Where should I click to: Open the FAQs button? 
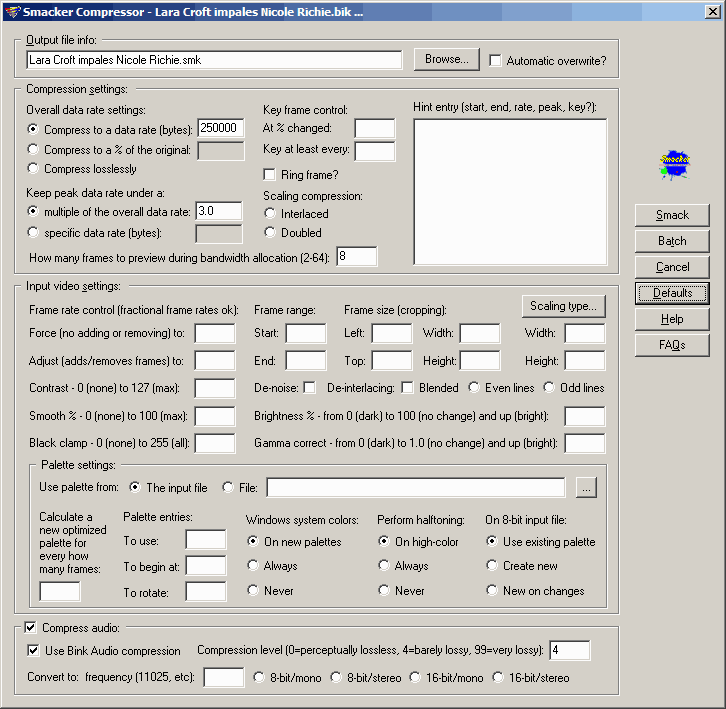[672, 345]
